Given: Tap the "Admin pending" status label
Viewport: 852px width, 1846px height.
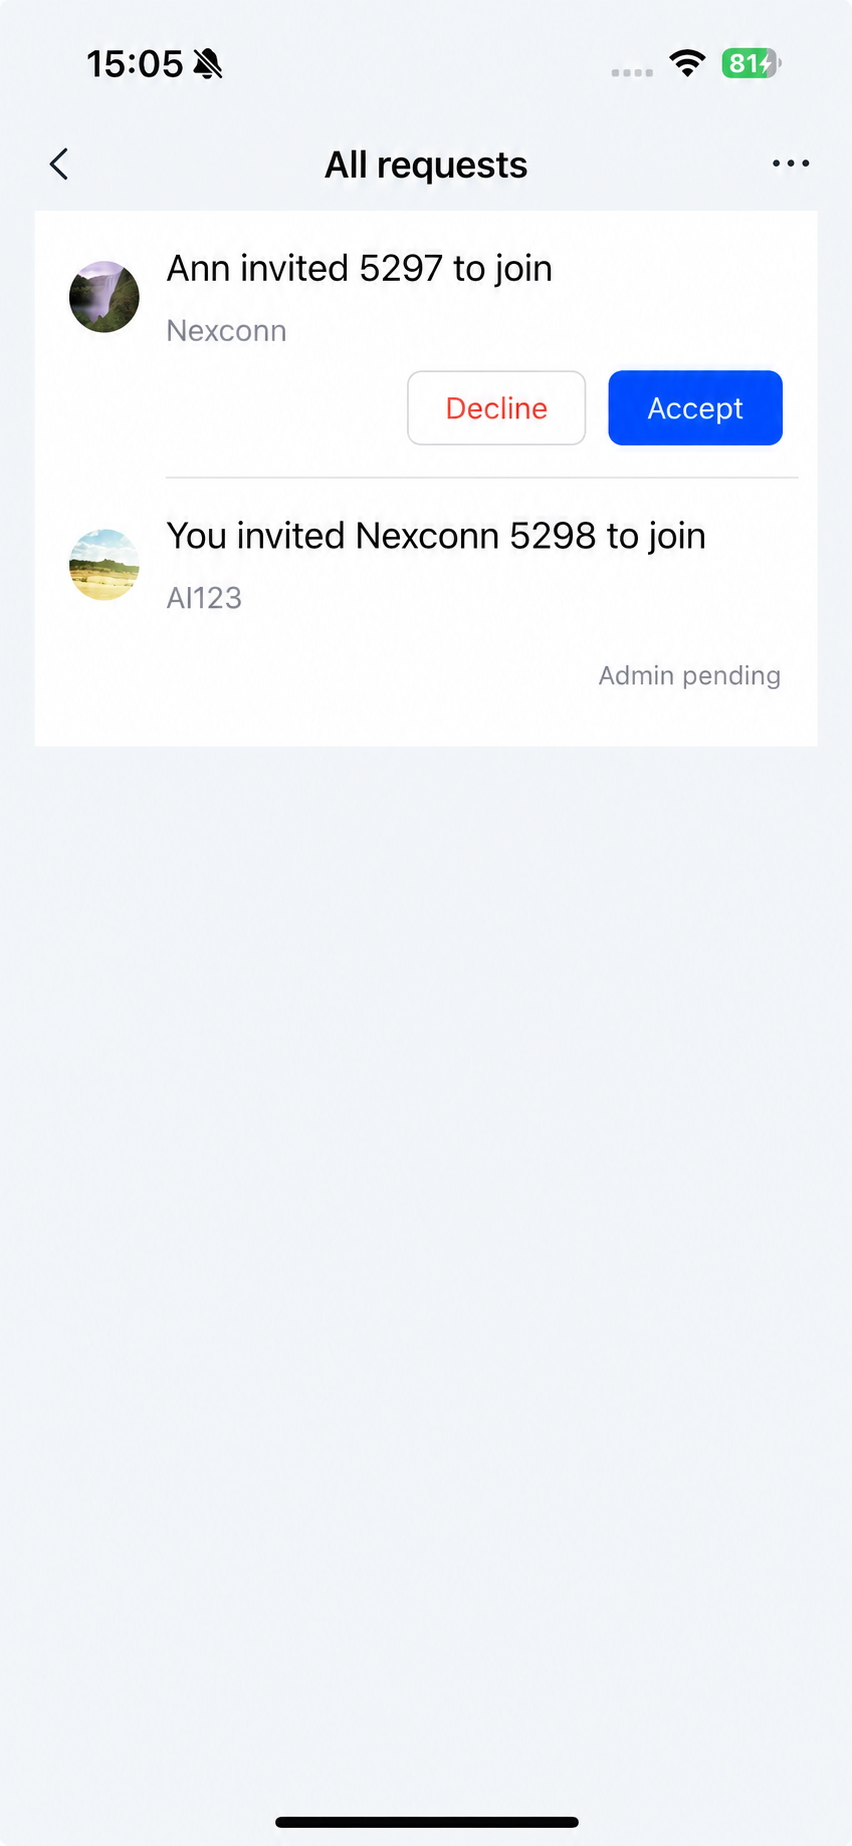Looking at the screenshot, I should (689, 676).
